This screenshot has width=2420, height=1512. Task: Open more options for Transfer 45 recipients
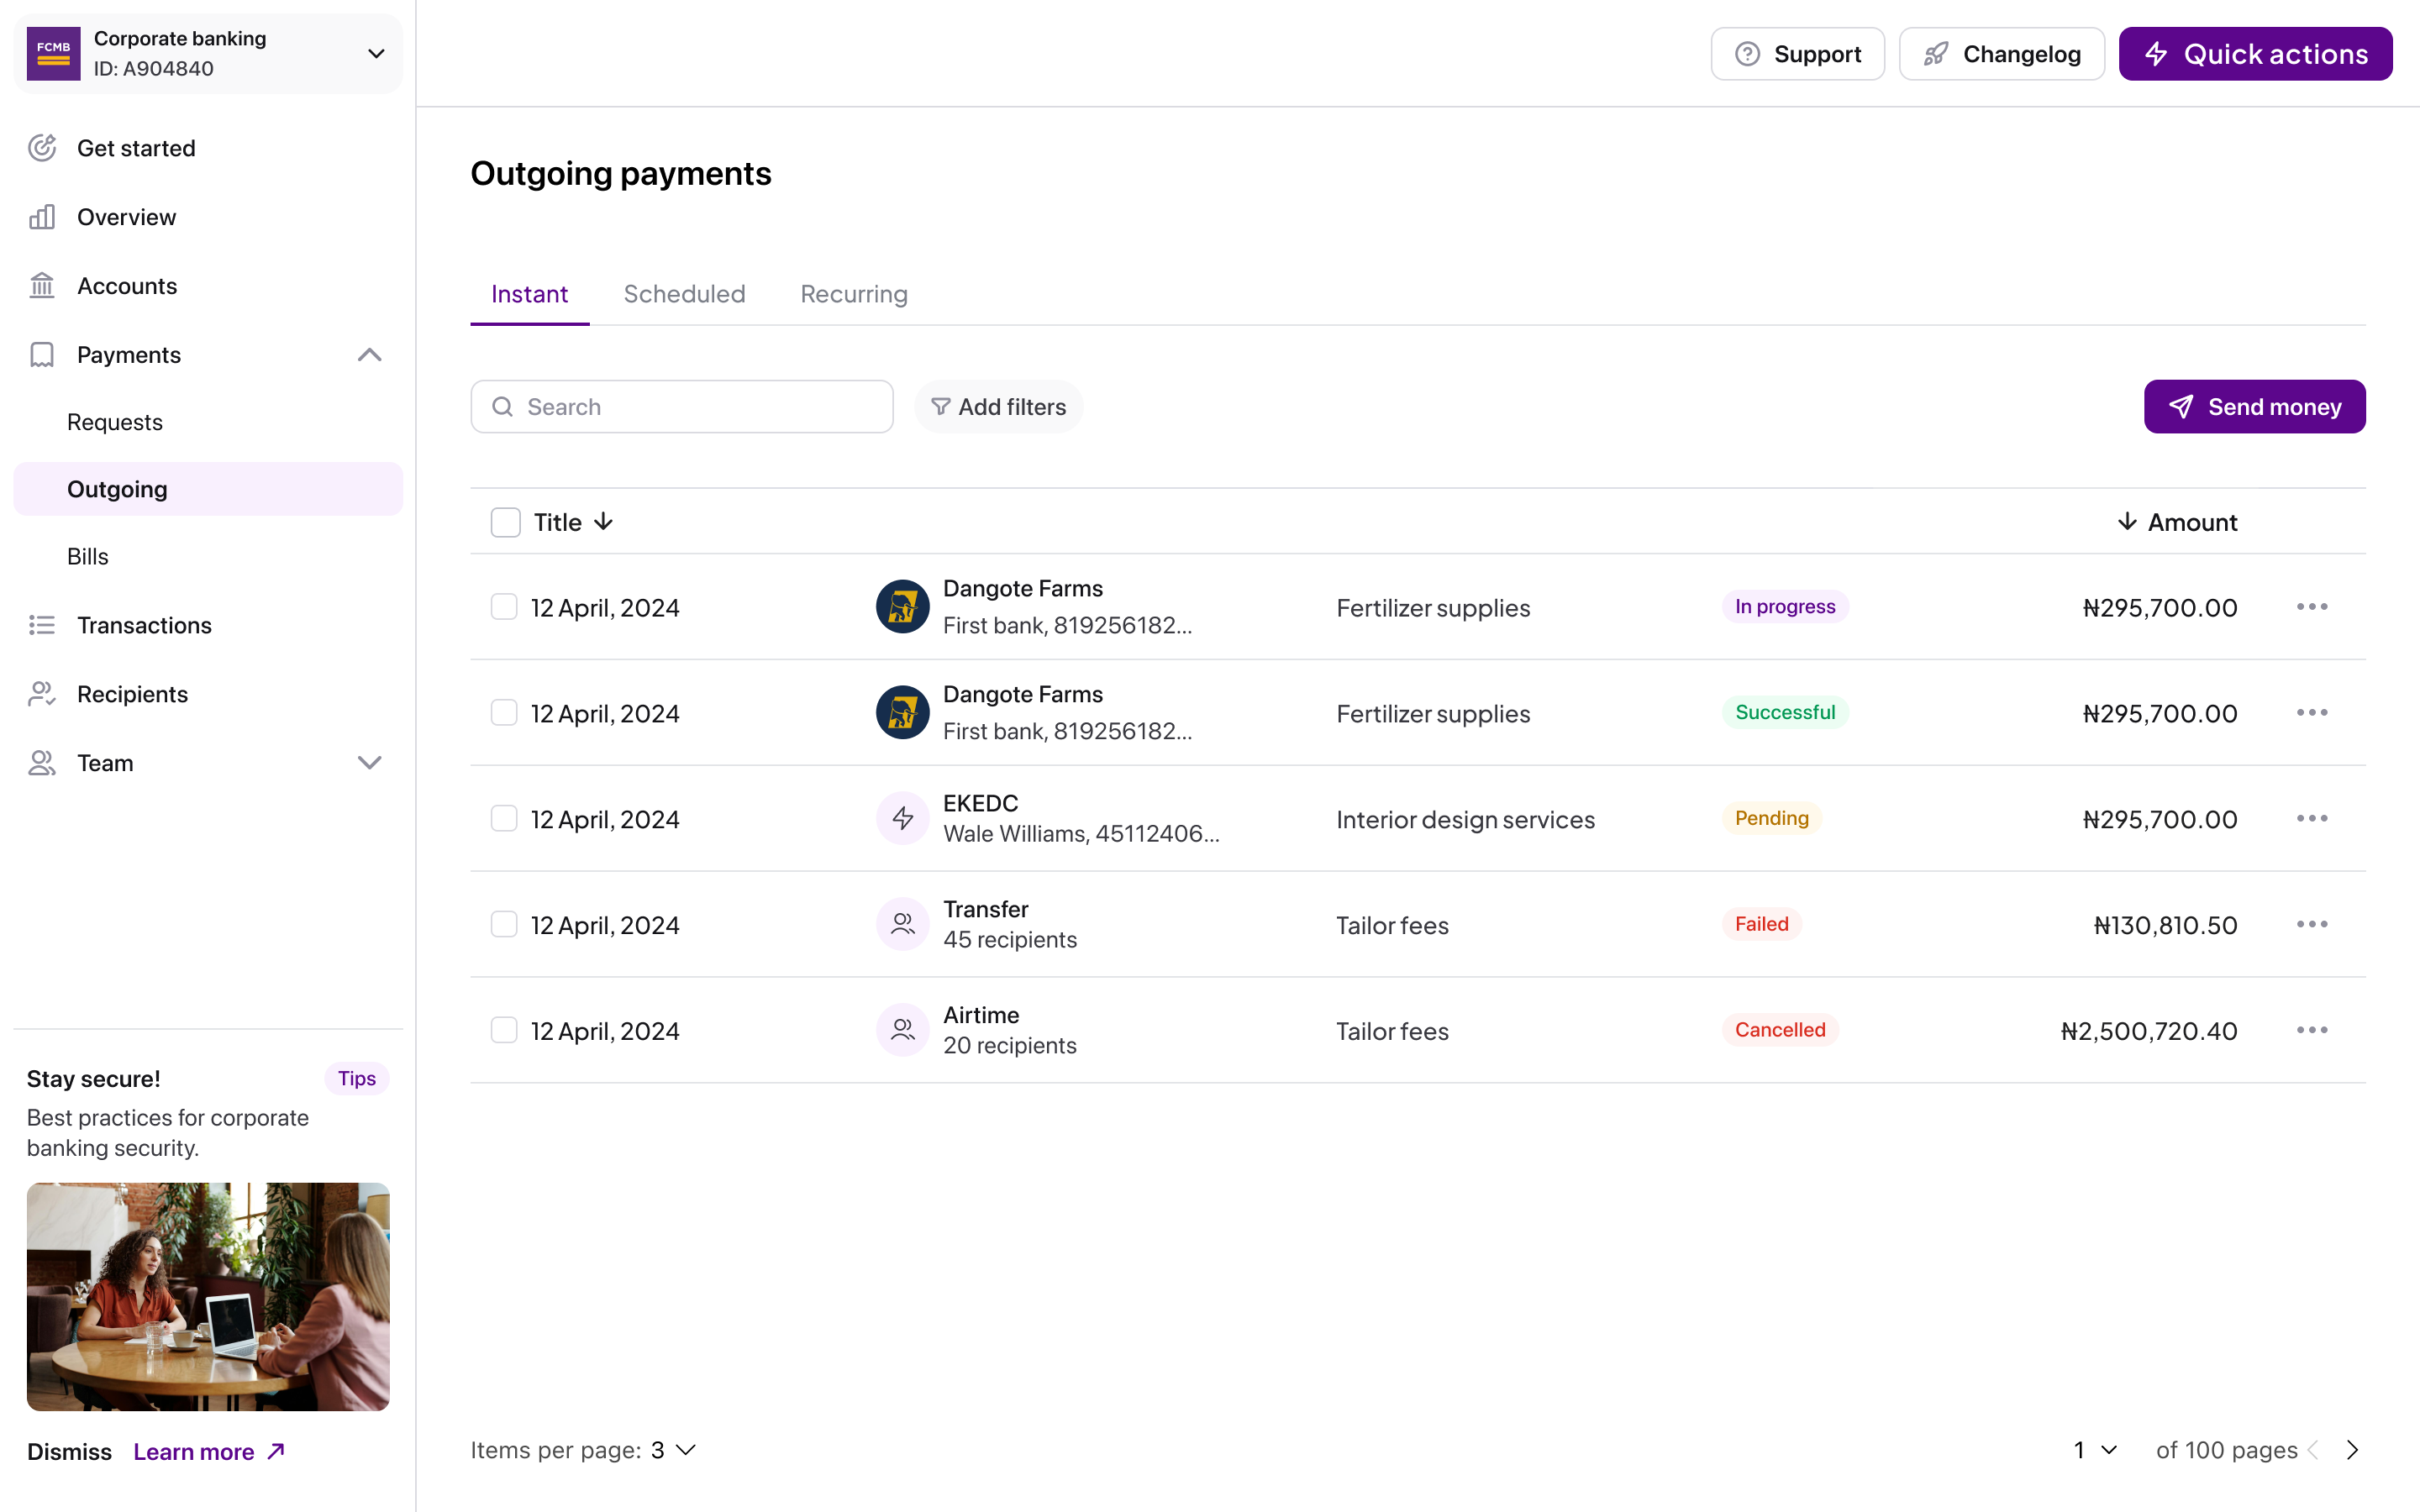pos(2312,925)
